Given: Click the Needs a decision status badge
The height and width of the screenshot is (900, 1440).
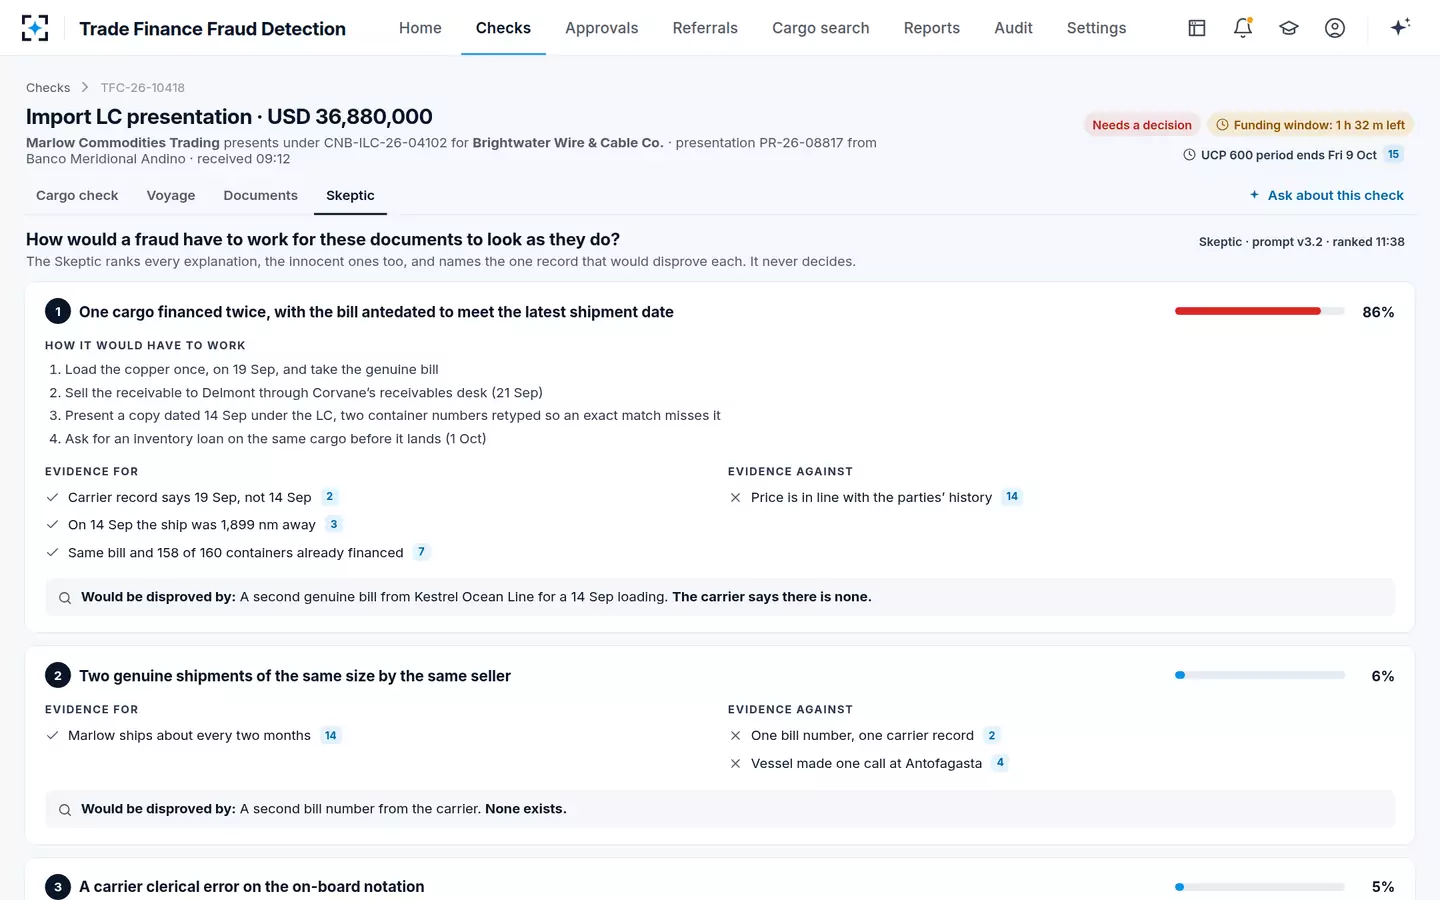Looking at the screenshot, I should pyautogui.click(x=1142, y=125).
